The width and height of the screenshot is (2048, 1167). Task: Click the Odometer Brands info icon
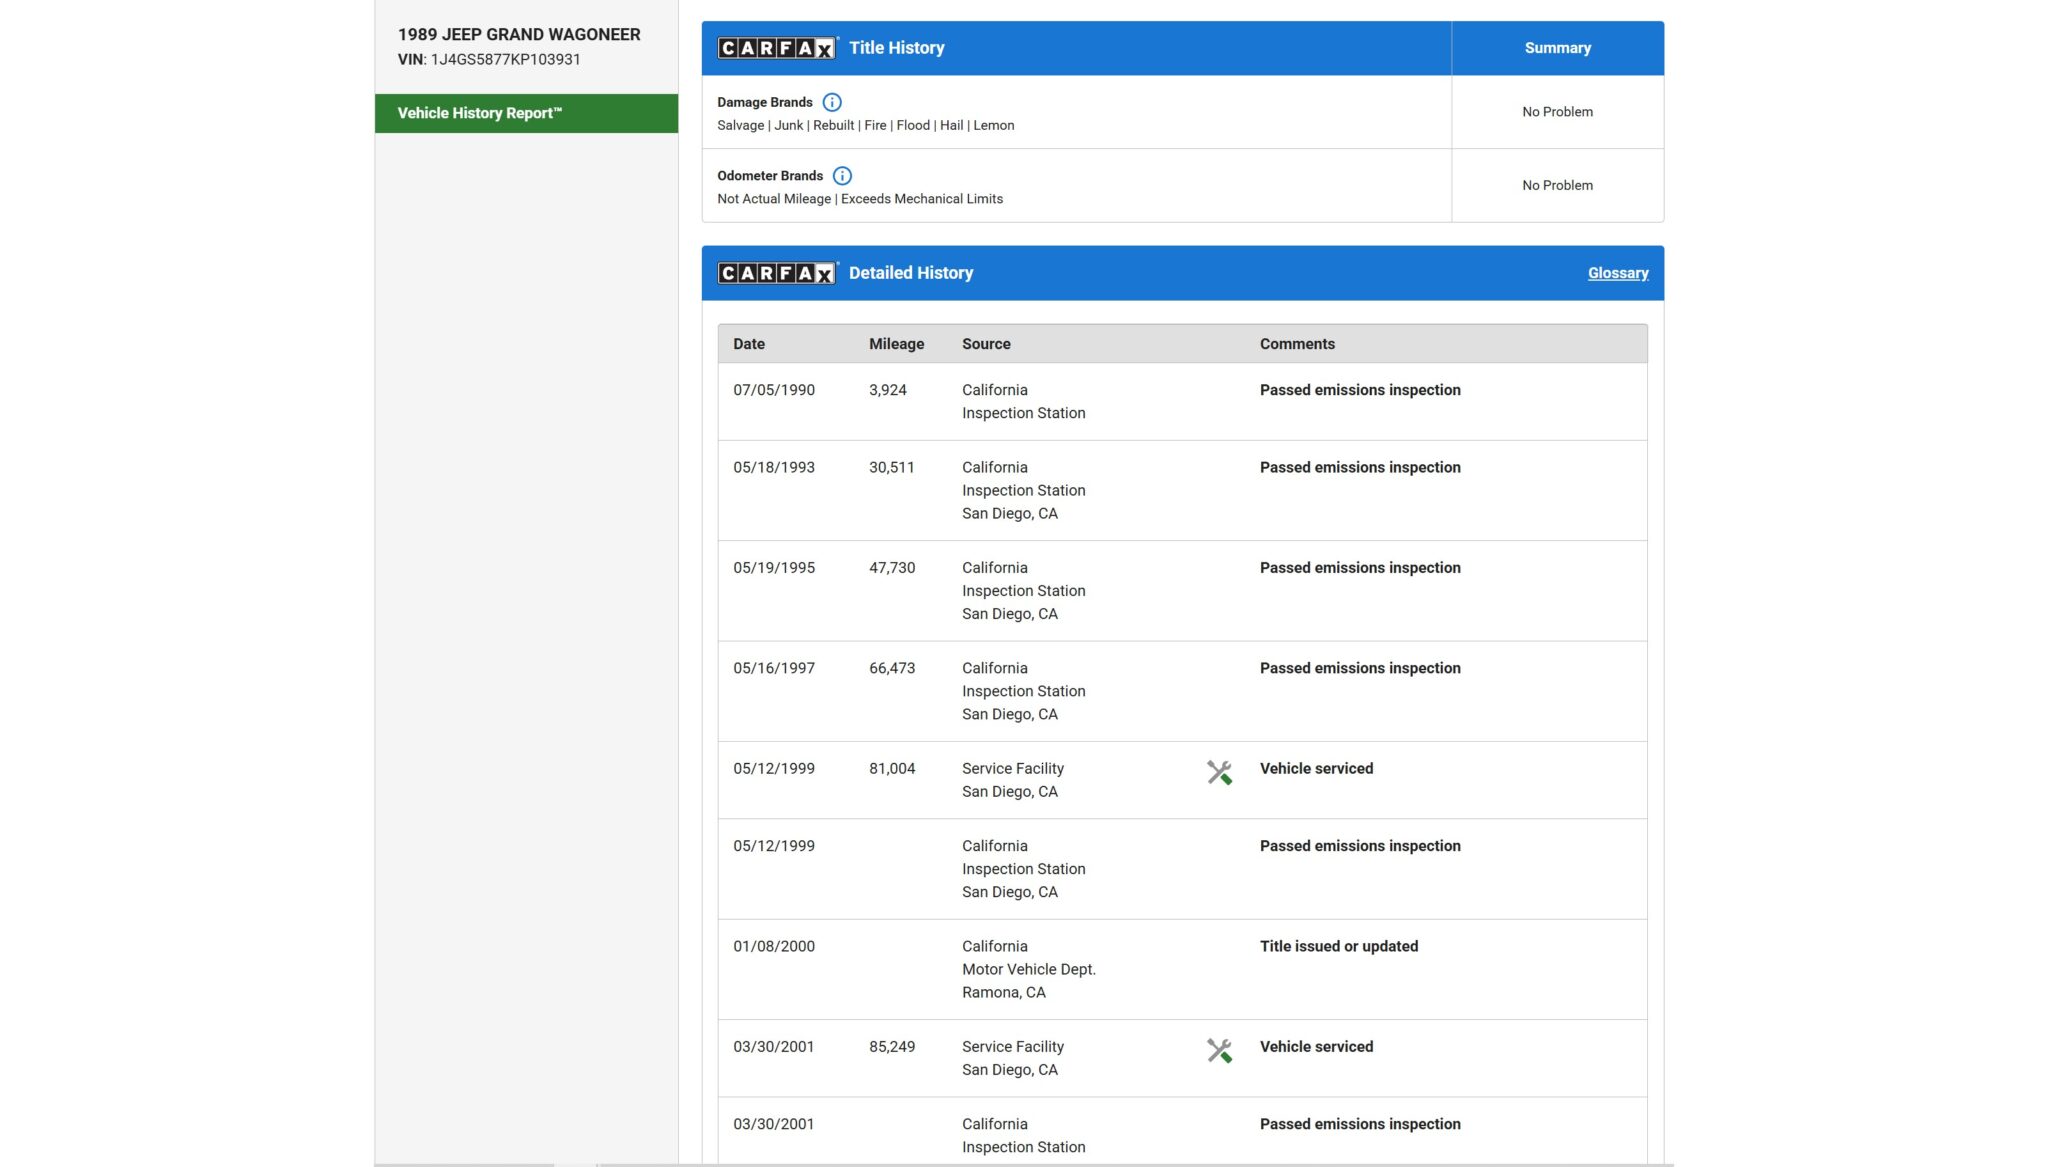[842, 176]
